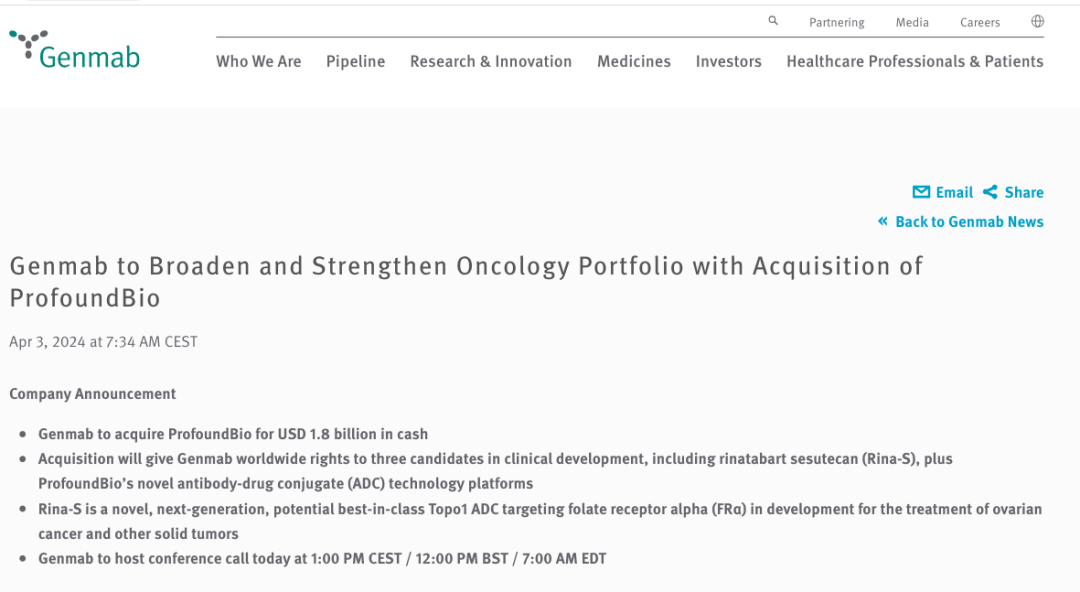
Task: Click the Email link text
Action: point(955,192)
